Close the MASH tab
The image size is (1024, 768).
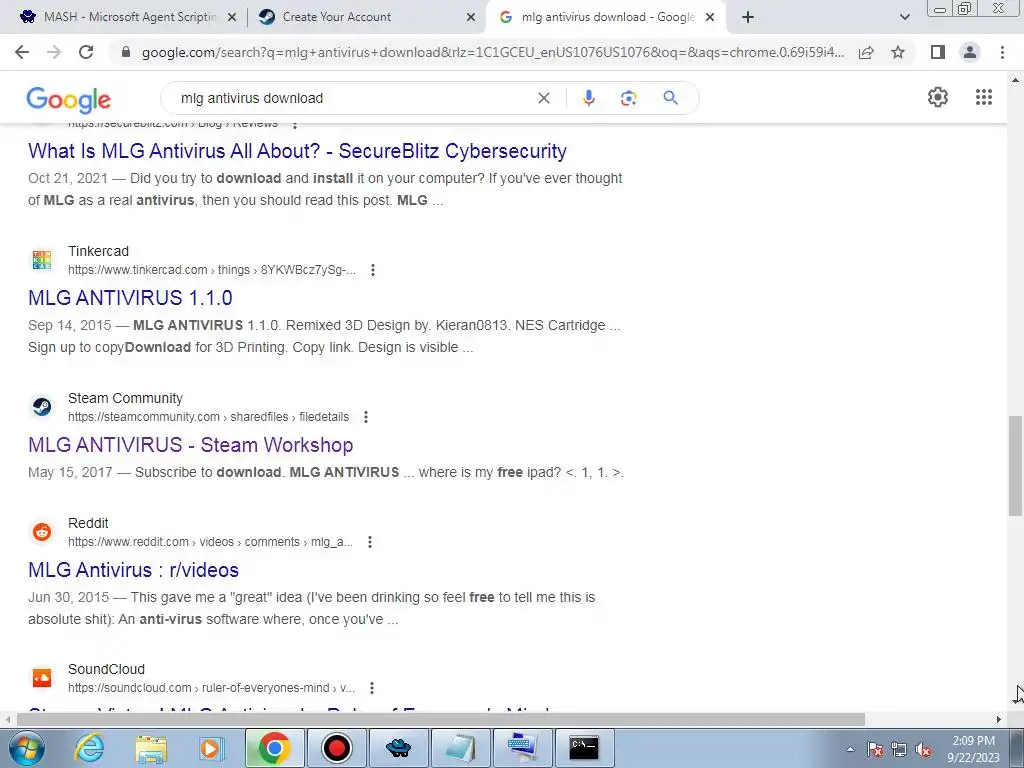pyautogui.click(x=231, y=18)
